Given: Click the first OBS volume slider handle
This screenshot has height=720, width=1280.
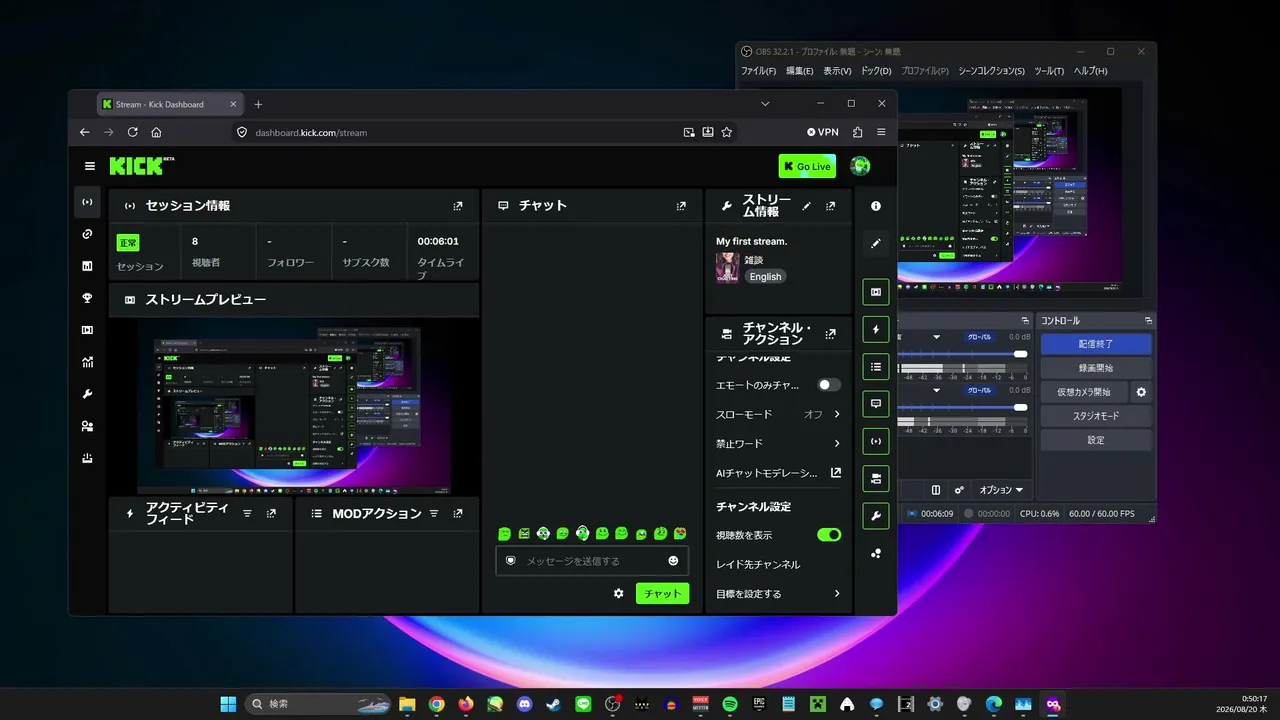Looking at the screenshot, I should pyautogui.click(x=1020, y=354).
